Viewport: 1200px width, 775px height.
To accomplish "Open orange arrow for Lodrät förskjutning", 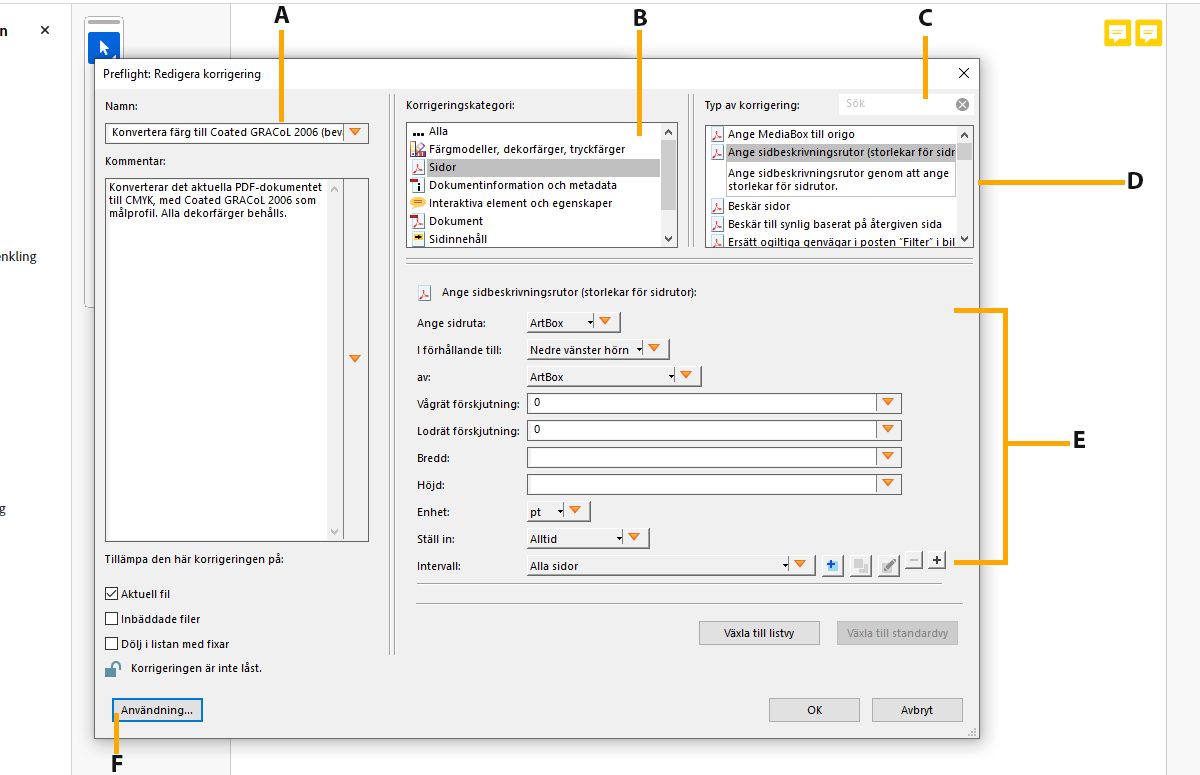I will 889,430.
